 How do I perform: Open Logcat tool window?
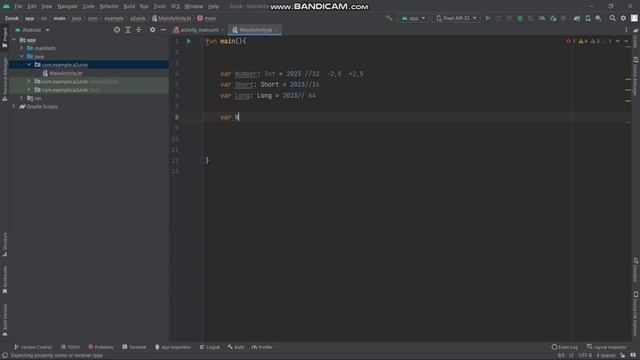pyautogui.click(x=209, y=347)
